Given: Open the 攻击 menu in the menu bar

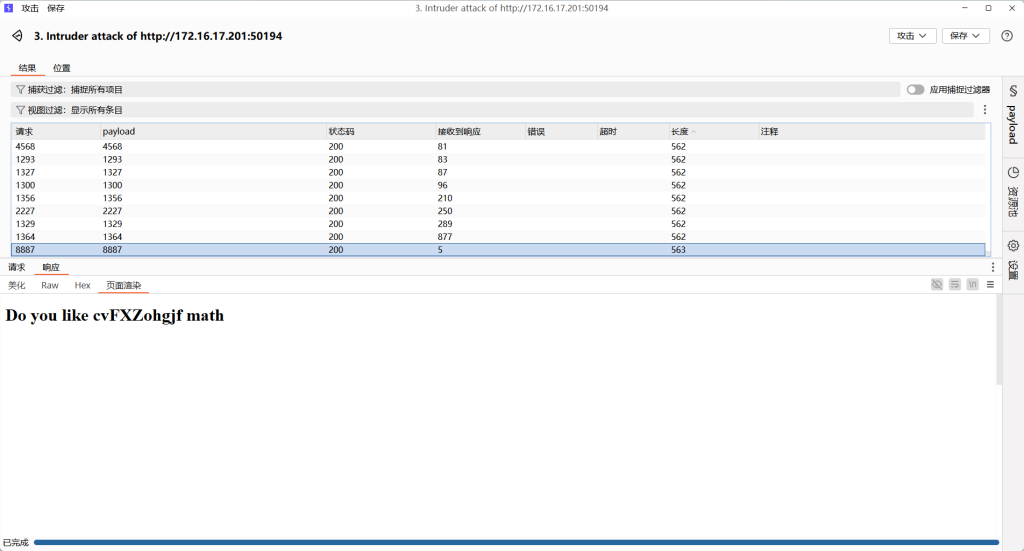Looking at the screenshot, I should [x=30, y=8].
